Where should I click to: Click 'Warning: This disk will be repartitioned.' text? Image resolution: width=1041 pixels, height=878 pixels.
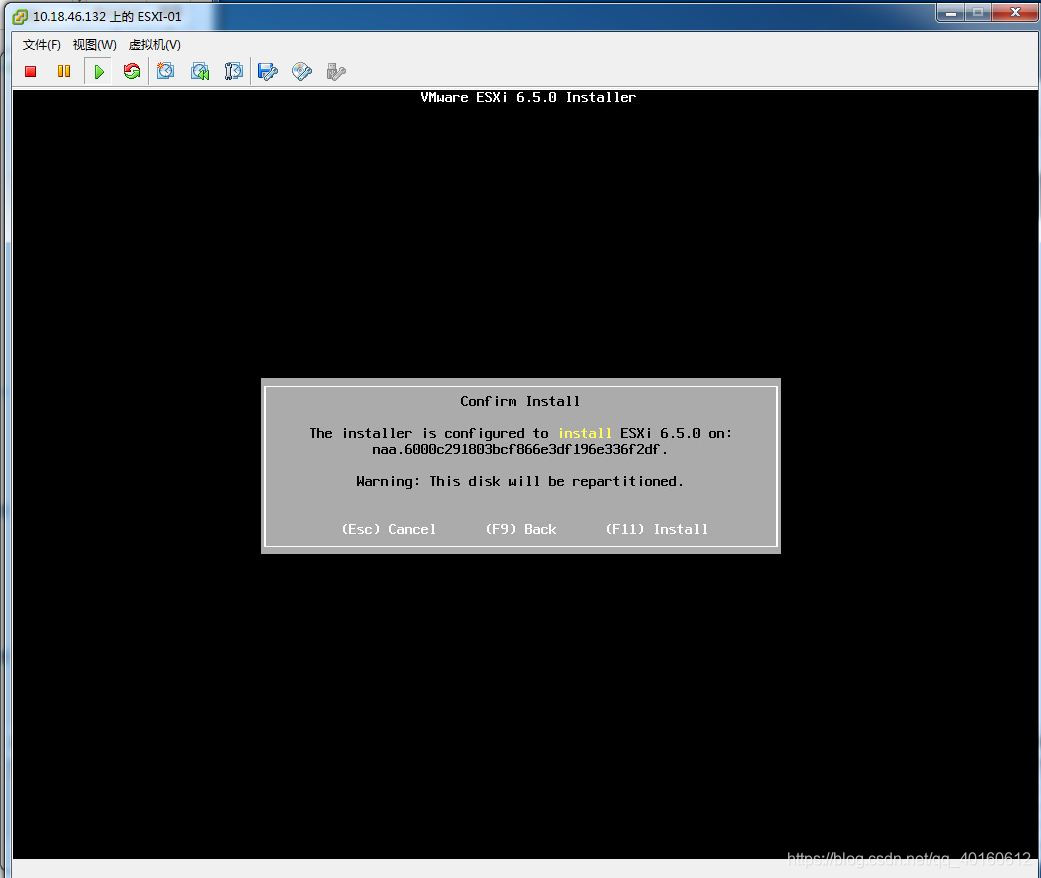(x=520, y=482)
